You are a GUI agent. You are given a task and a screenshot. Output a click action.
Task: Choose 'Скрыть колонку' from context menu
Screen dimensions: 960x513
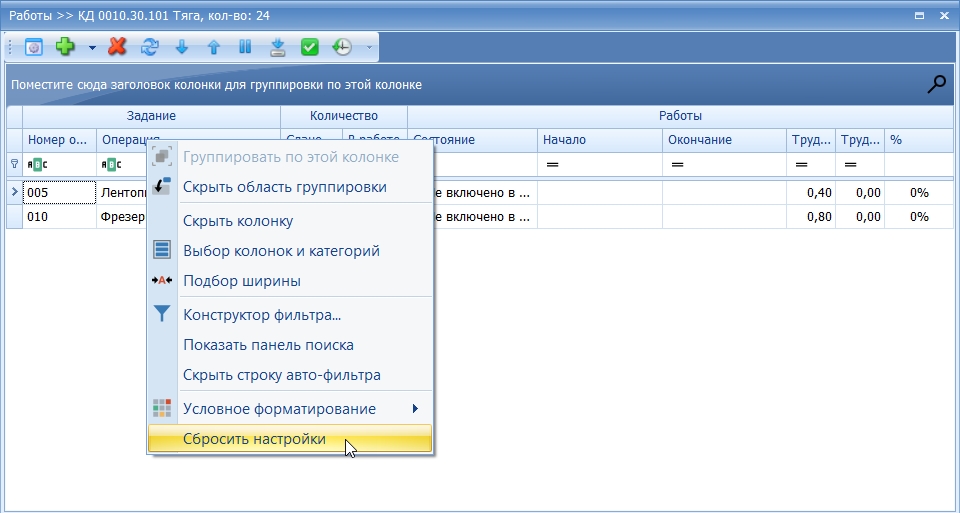[290, 221]
